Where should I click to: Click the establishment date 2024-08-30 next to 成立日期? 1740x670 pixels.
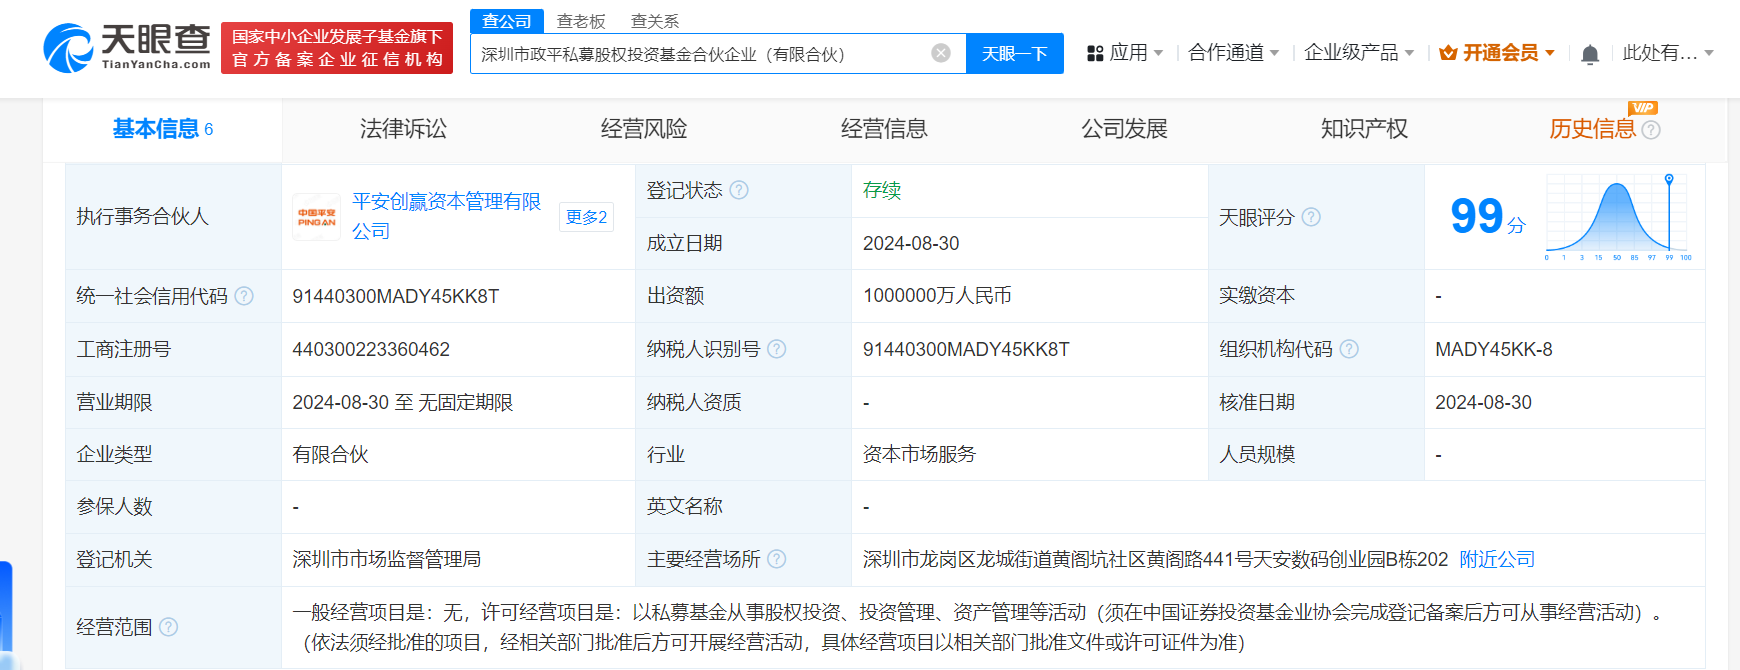[911, 243]
